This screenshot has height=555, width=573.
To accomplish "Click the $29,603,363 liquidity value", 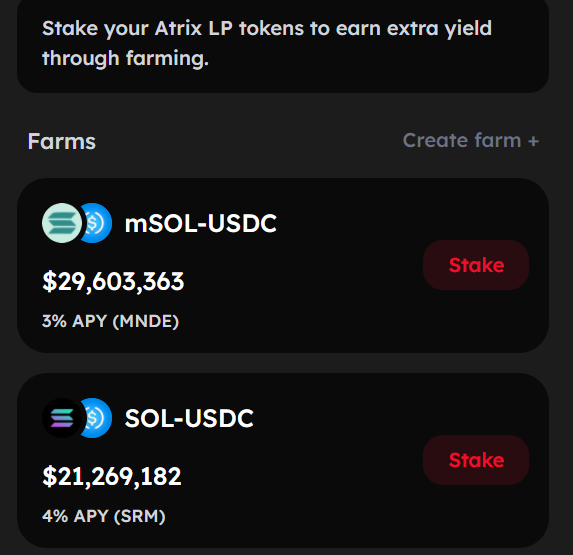I will tap(113, 281).
